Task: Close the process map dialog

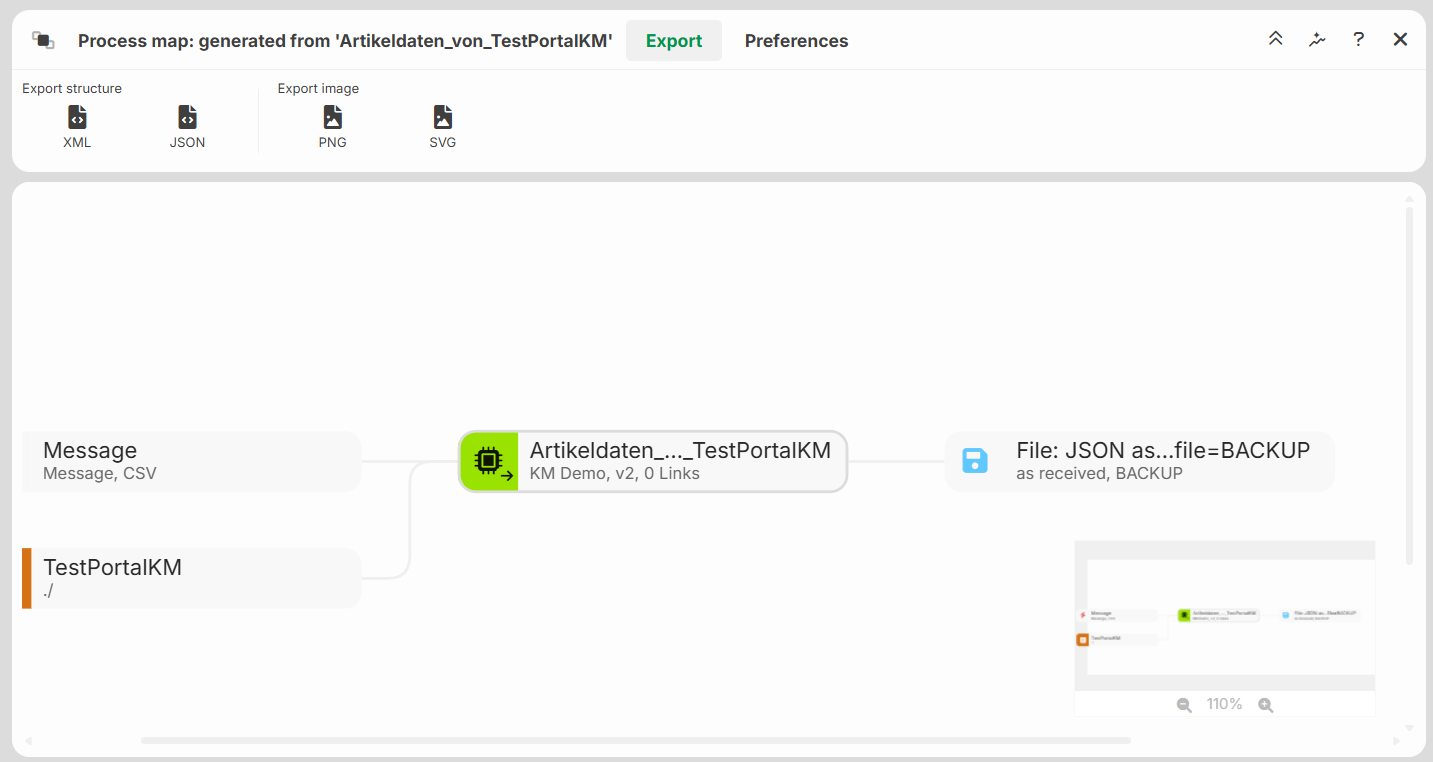Action: pos(1400,39)
